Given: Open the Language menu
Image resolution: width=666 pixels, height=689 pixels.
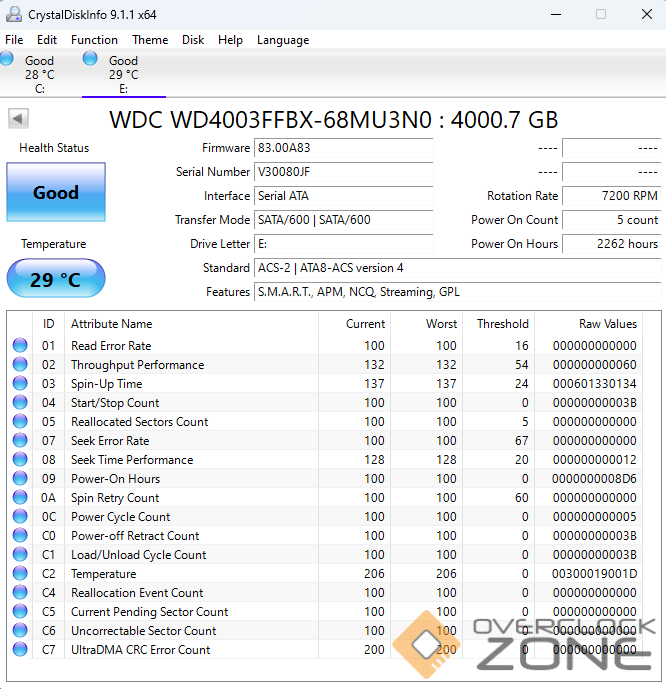Looking at the screenshot, I should pyautogui.click(x=283, y=40).
